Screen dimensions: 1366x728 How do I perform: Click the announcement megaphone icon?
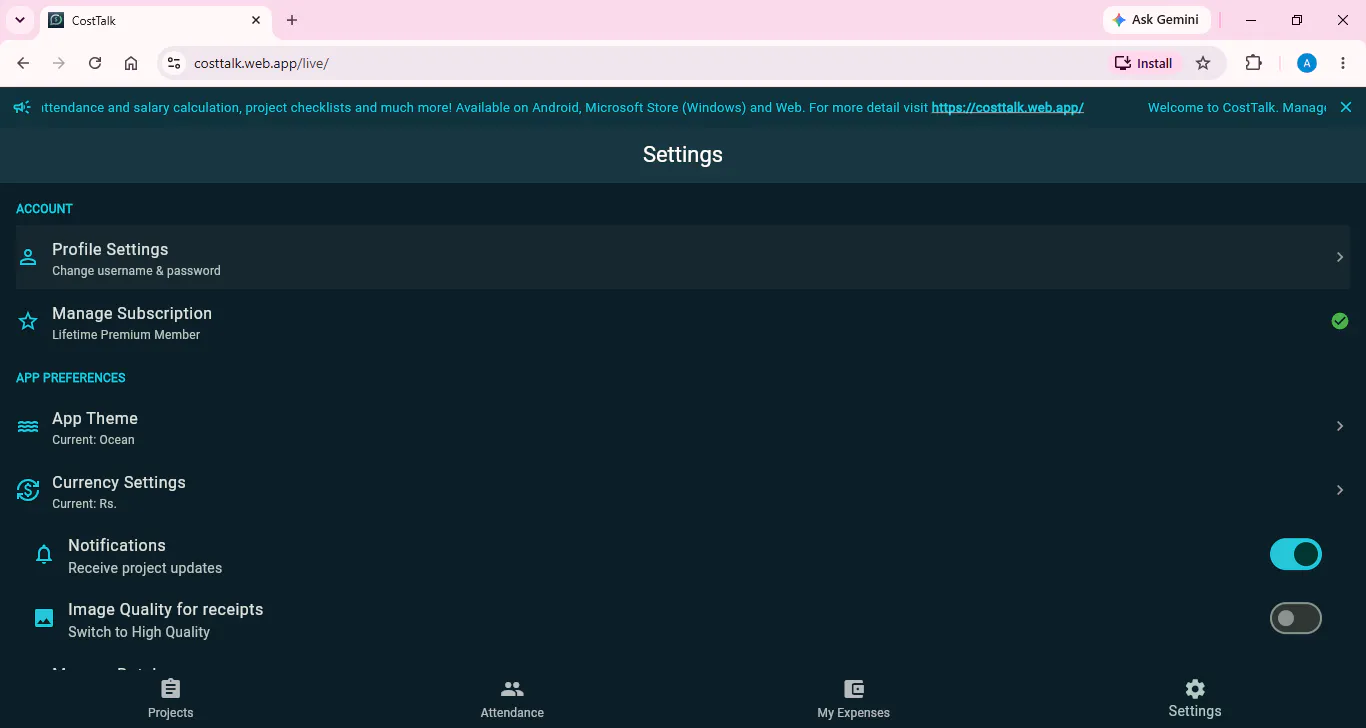(22, 107)
